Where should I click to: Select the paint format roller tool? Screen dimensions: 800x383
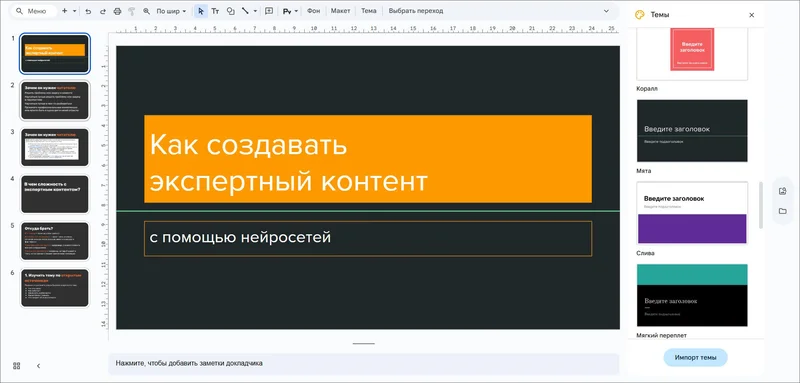[x=132, y=11]
